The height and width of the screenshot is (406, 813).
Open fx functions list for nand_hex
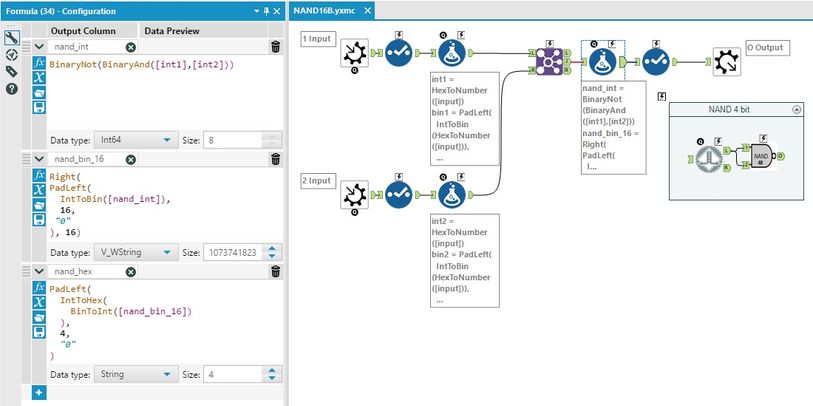point(39,287)
